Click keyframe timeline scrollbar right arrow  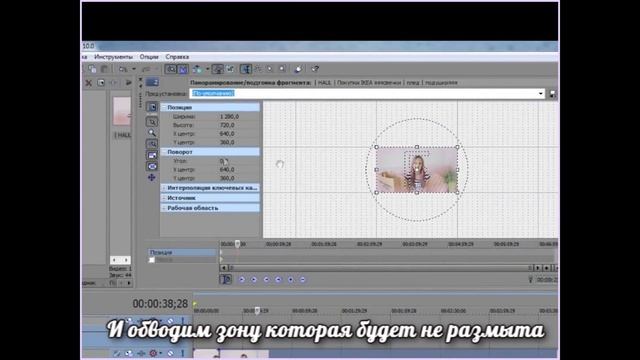(x=538, y=268)
